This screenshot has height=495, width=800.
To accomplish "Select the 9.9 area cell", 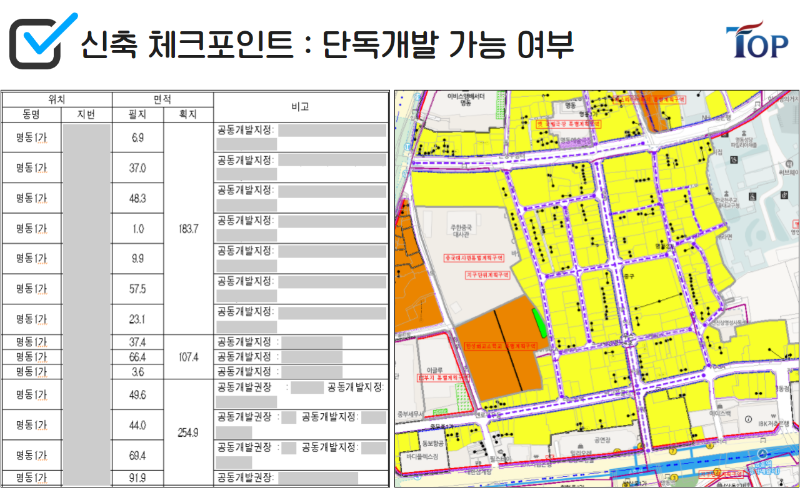I will (x=137, y=259).
